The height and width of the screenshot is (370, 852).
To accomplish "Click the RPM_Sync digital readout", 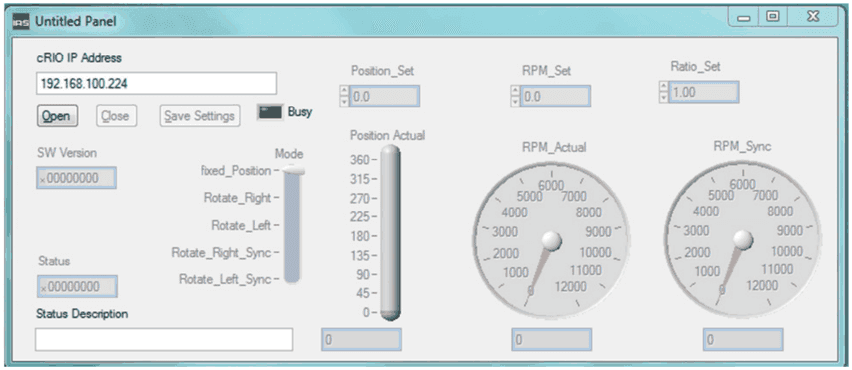I will tap(743, 340).
